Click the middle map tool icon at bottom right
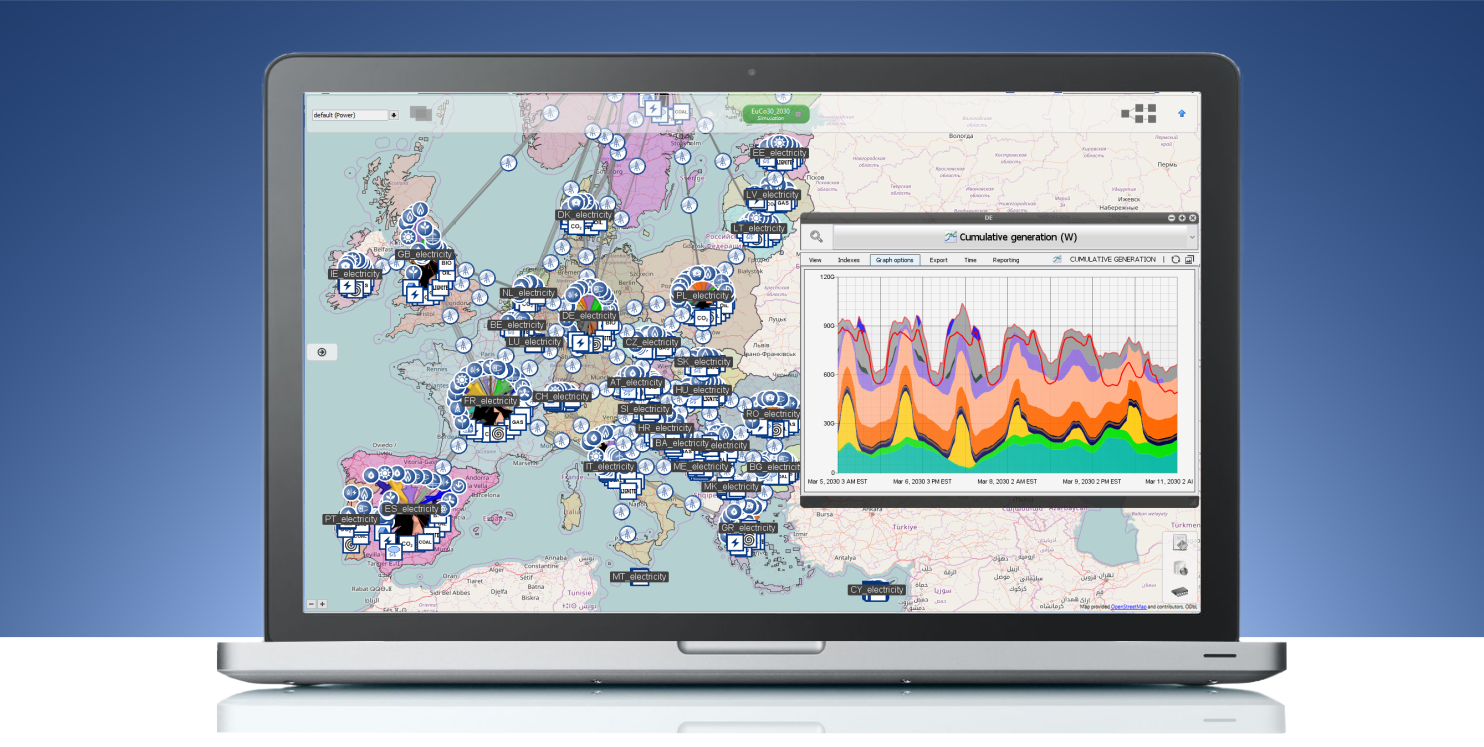The image size is (1484, 747). coord(1181,568)
